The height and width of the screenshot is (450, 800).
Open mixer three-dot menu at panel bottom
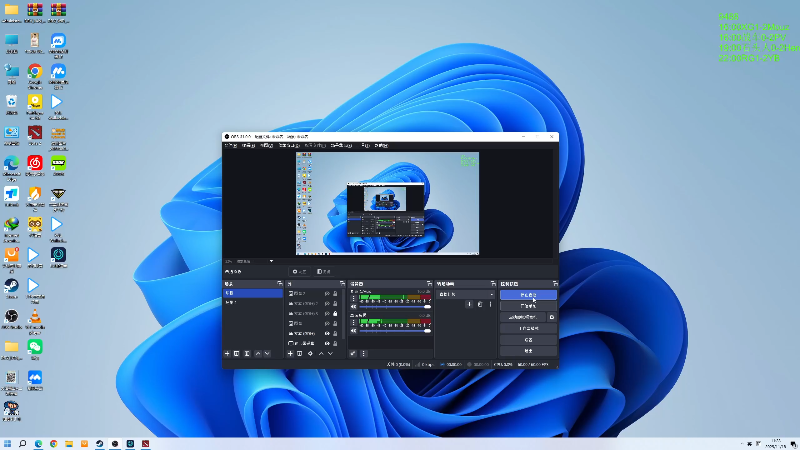363,354
